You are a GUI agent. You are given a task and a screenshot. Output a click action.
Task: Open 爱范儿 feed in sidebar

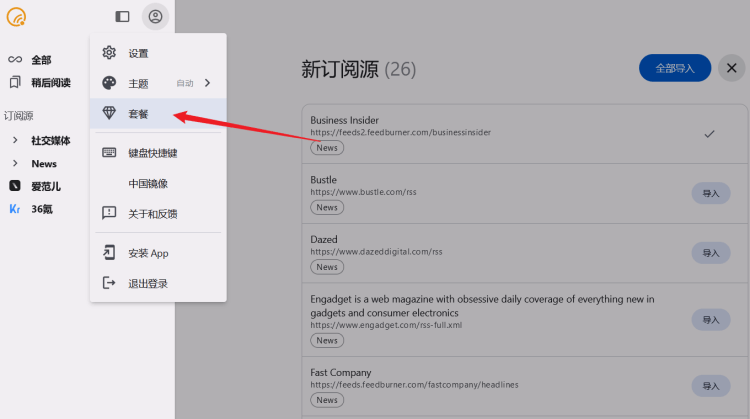click(46, 186)
